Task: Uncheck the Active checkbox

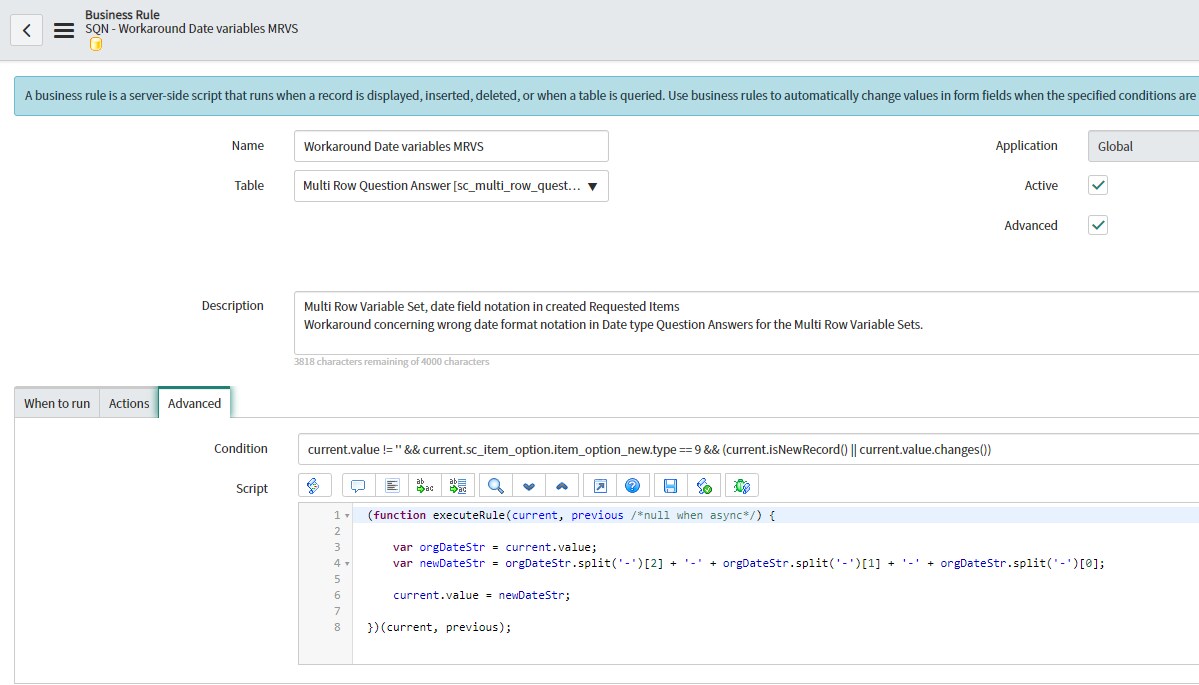Action: 1097,185
